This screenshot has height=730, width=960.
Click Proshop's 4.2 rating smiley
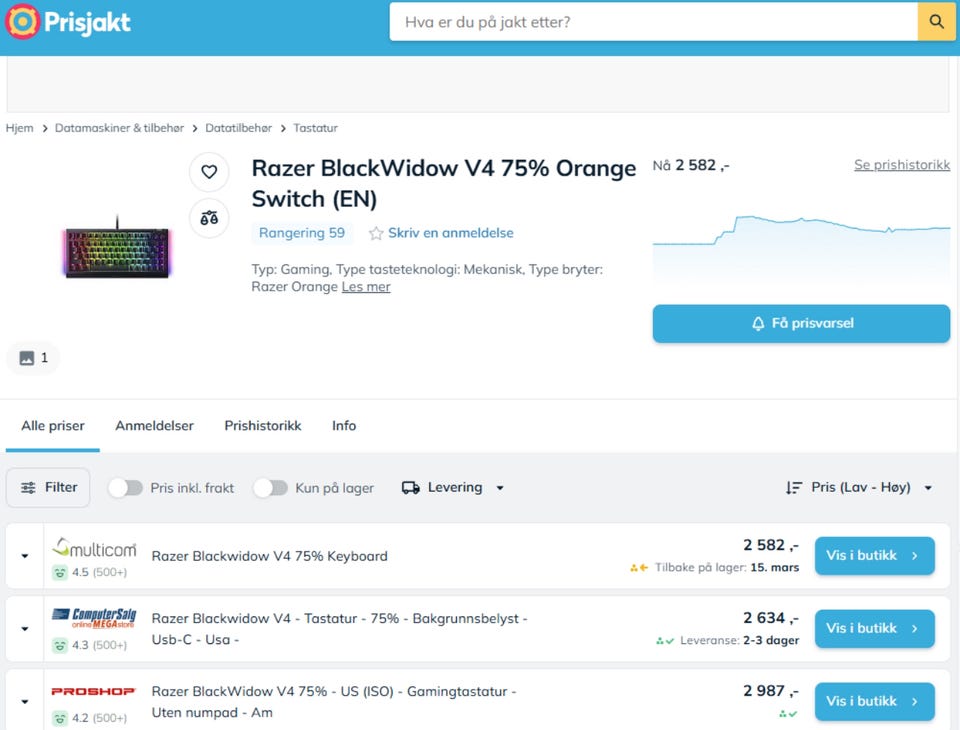click(x=60, y=718)
